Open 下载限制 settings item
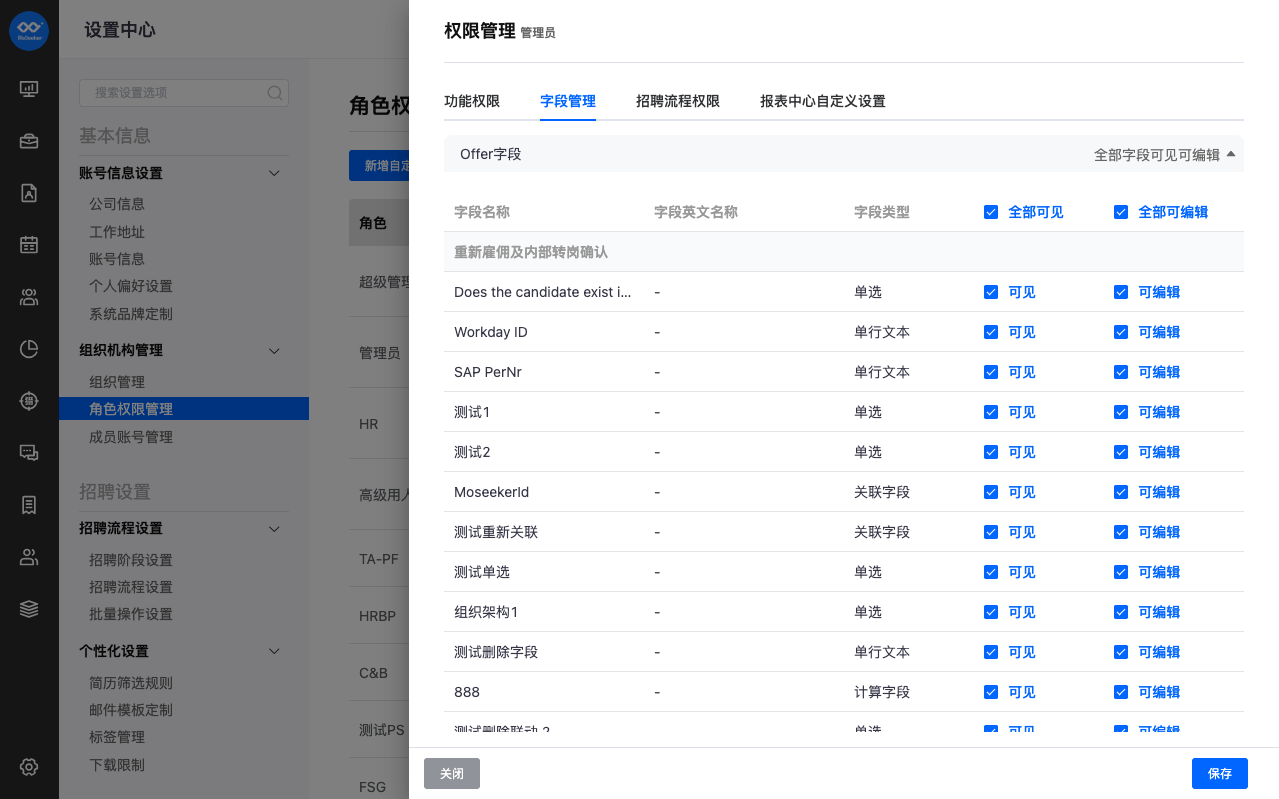 pyautogui.click(x=117, y=765)
